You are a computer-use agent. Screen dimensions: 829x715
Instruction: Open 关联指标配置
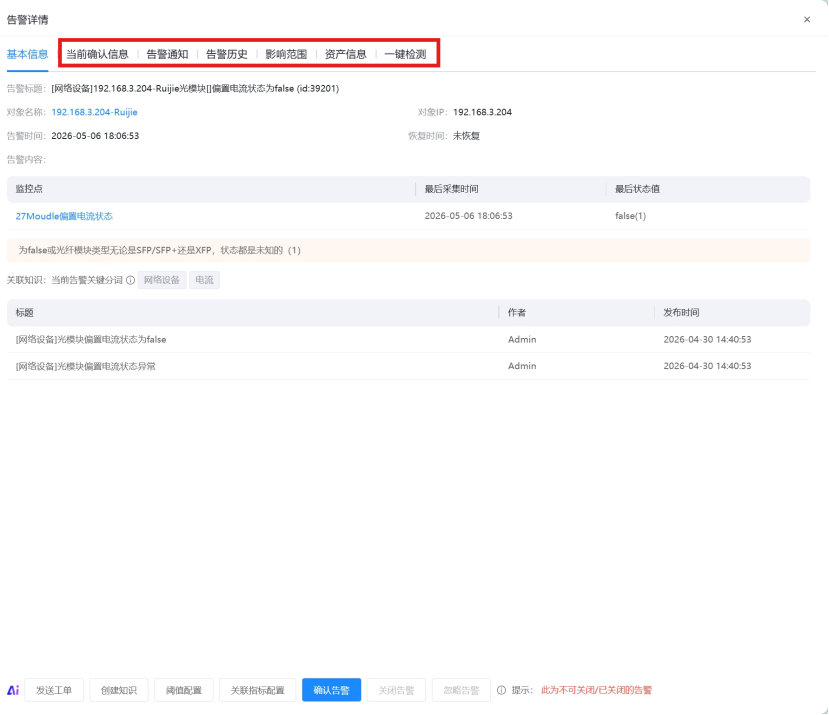(x=257, y=690)
